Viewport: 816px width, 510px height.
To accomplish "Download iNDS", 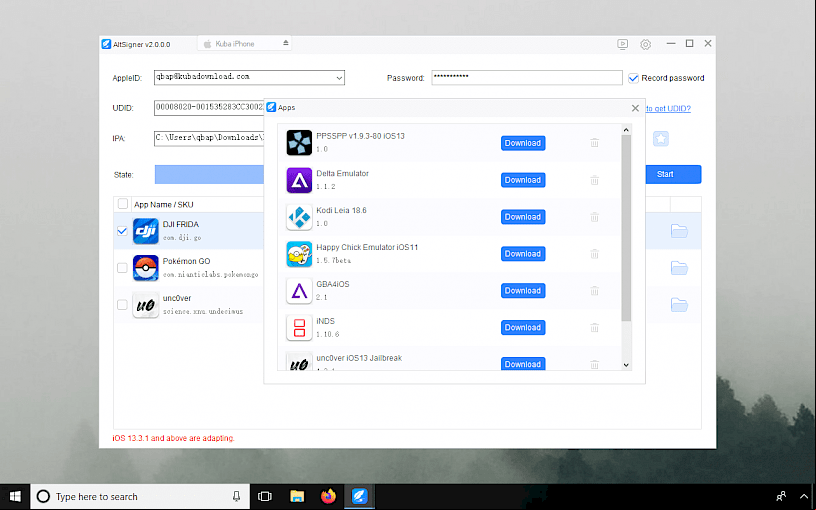I will [x=523, y=328].
